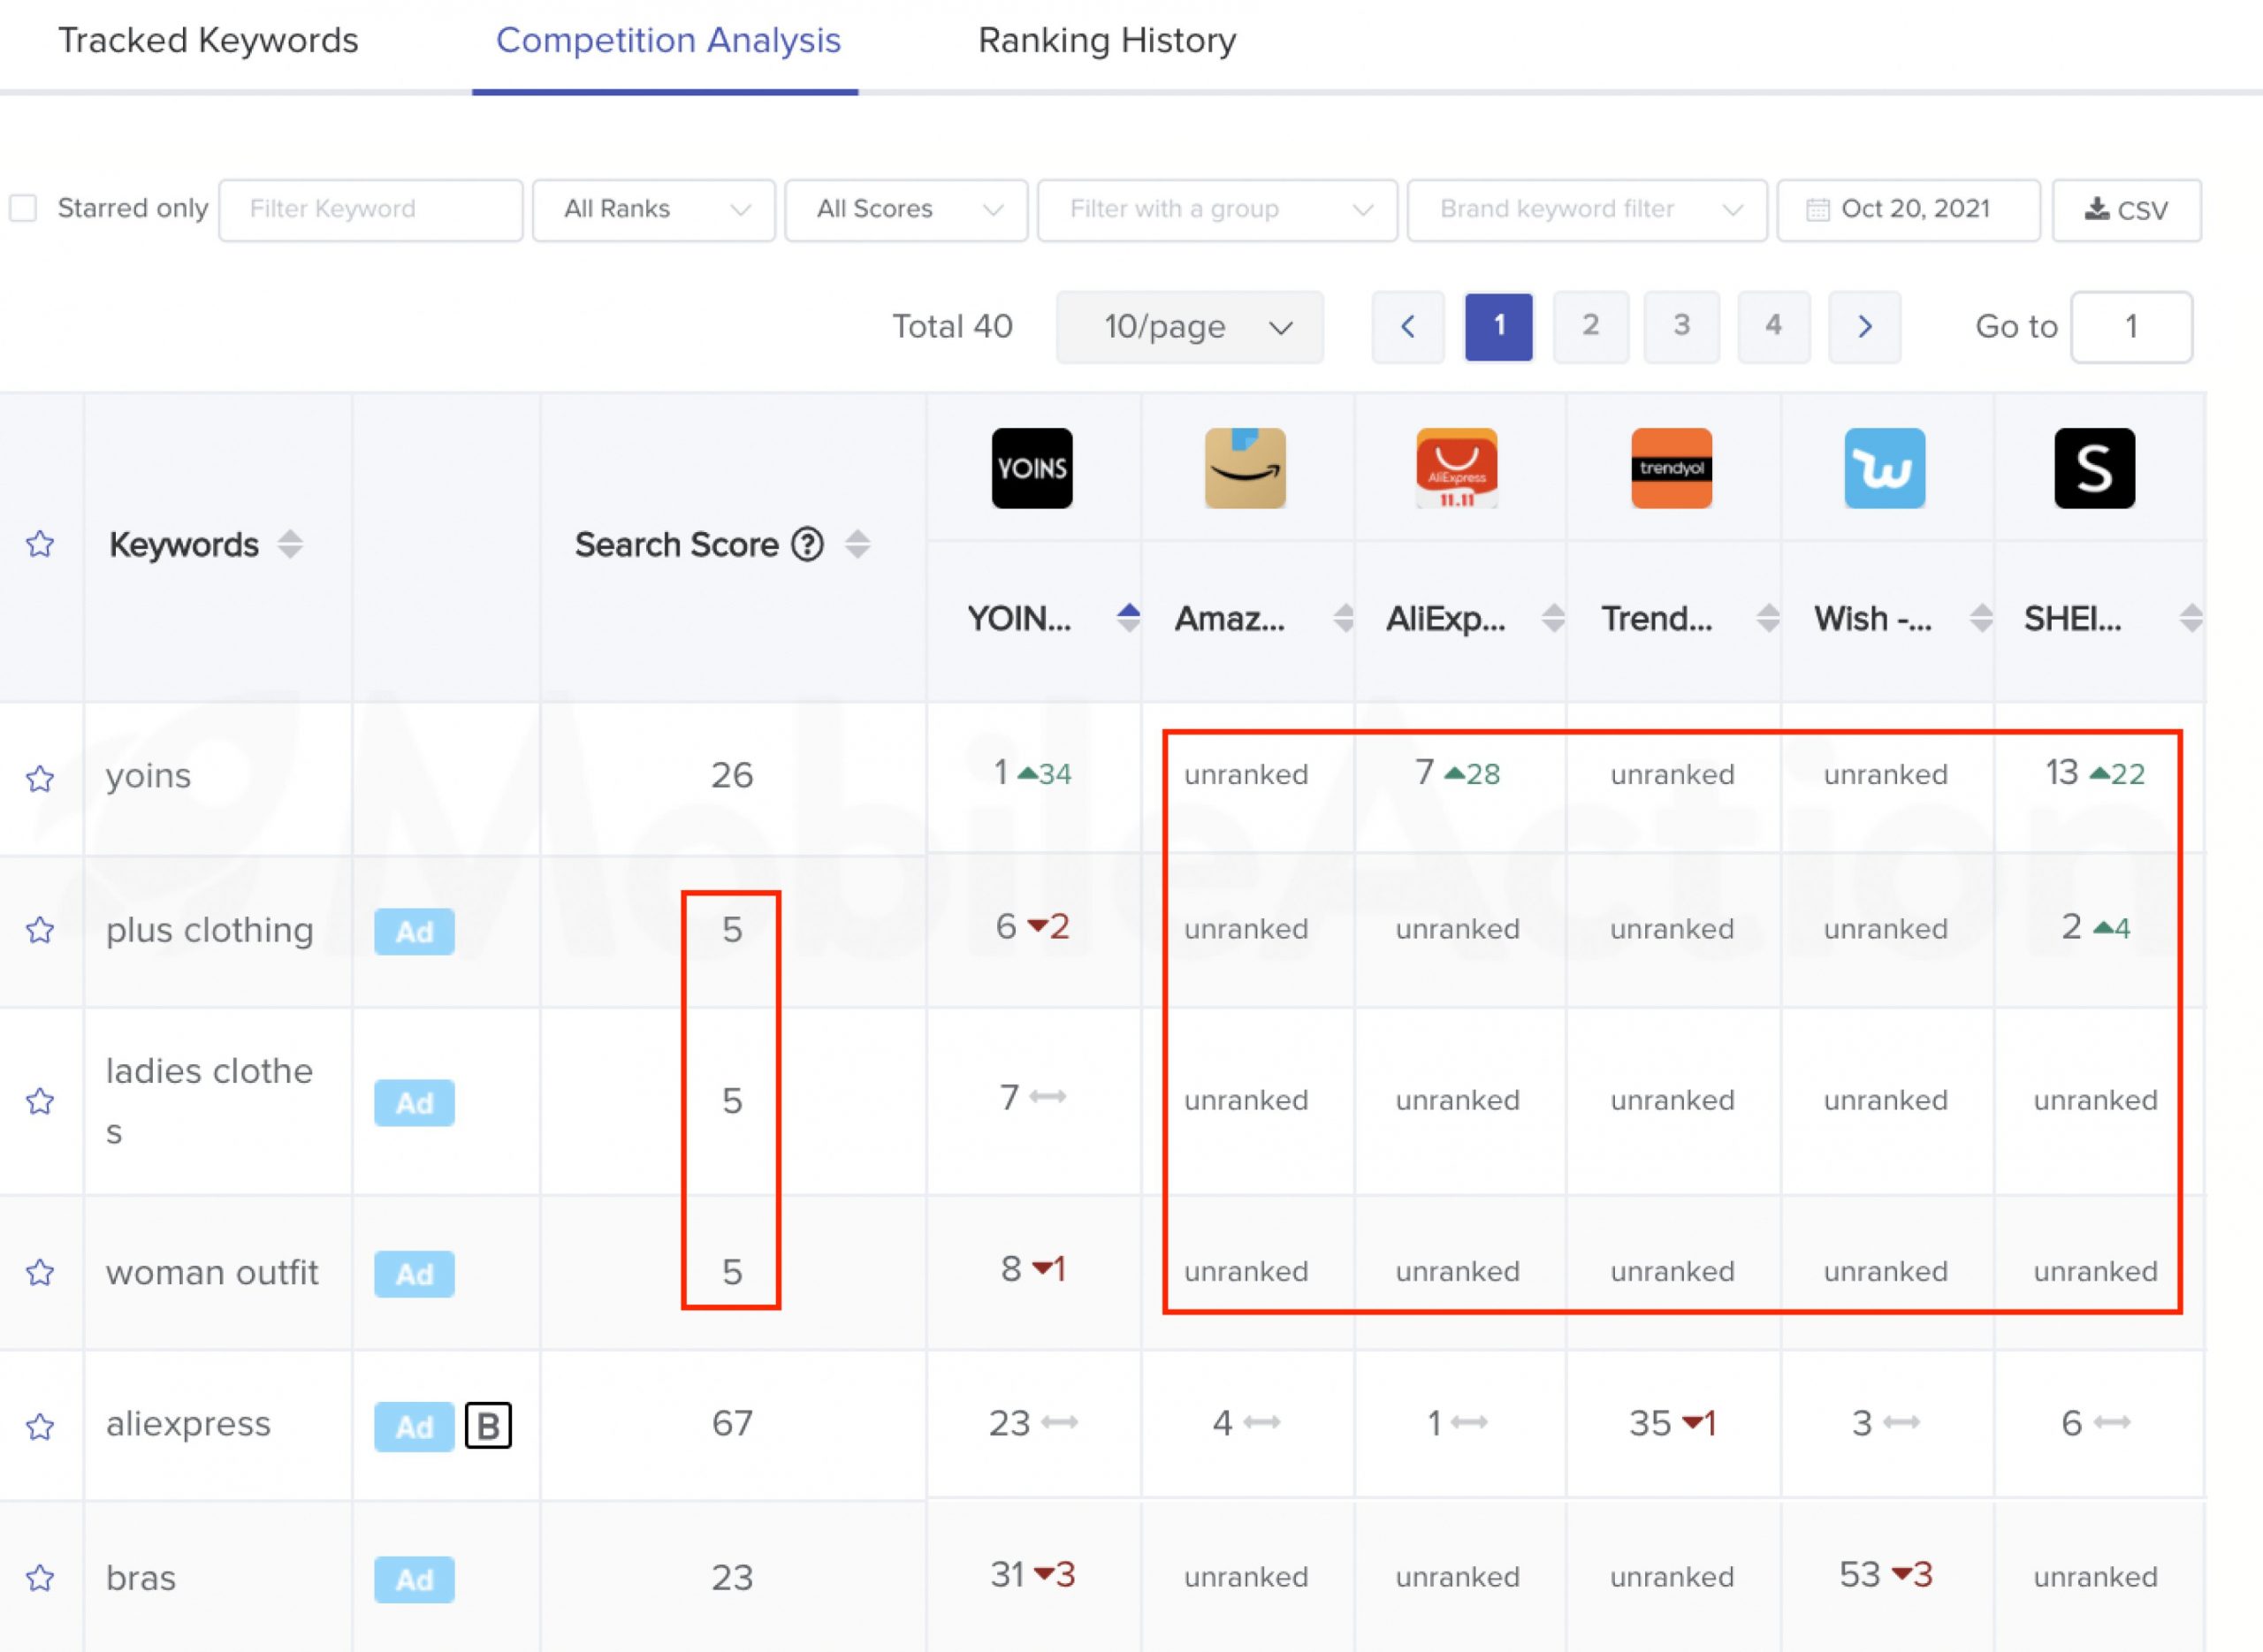Click the yoins keyword text

click(x=148, y=776)
